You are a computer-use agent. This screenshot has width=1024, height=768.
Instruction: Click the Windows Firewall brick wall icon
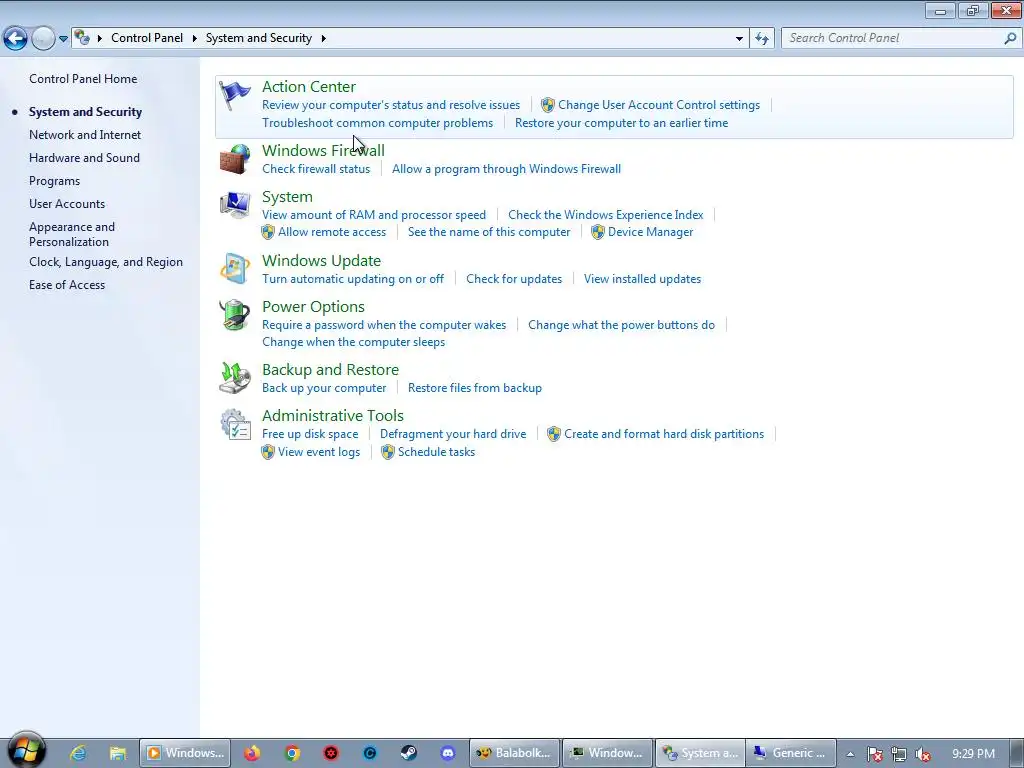[234, 159]
